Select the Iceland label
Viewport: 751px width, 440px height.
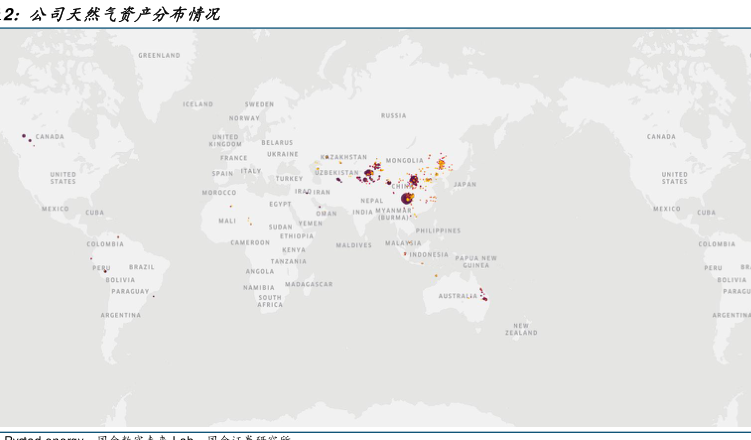pos(198,104)
